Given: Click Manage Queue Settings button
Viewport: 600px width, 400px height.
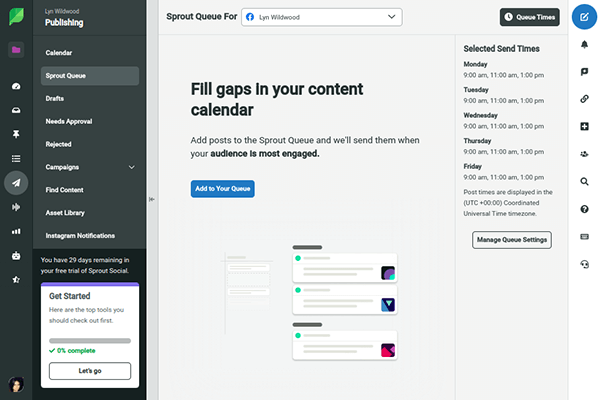Looking at the screenshot, I should click(x=511, y=239).
